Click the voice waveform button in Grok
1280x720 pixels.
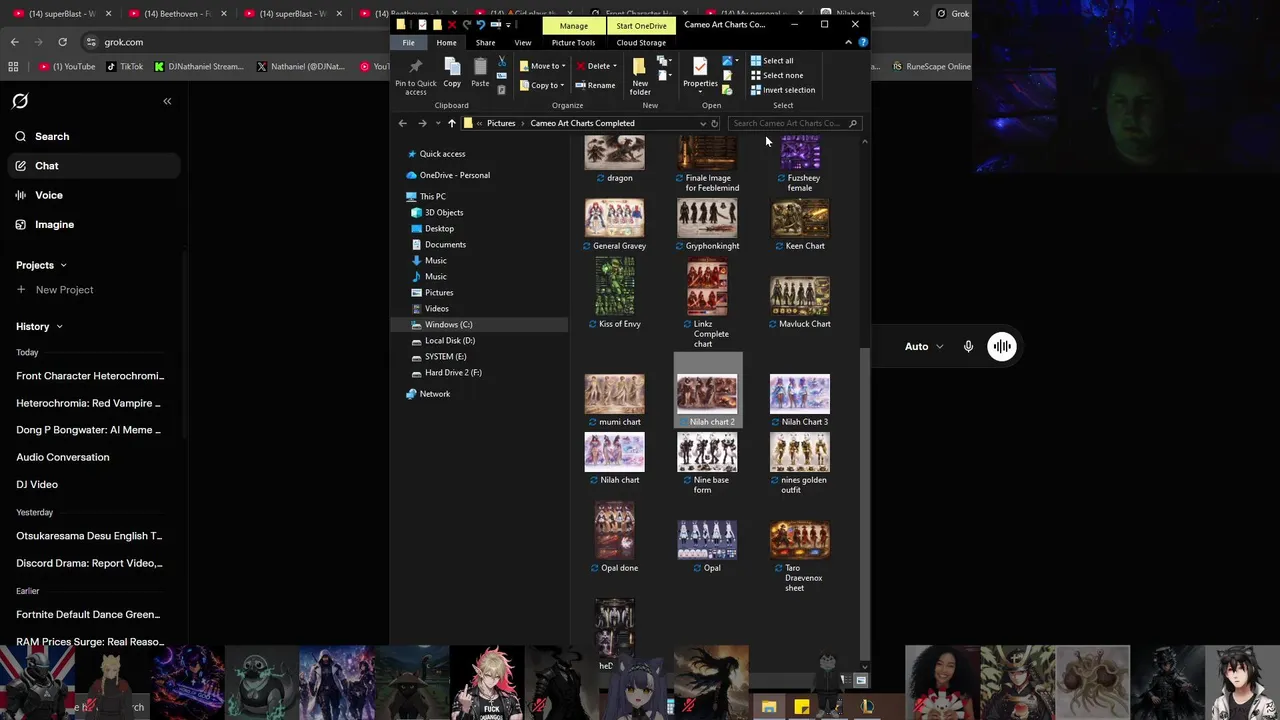[1001, 346]
